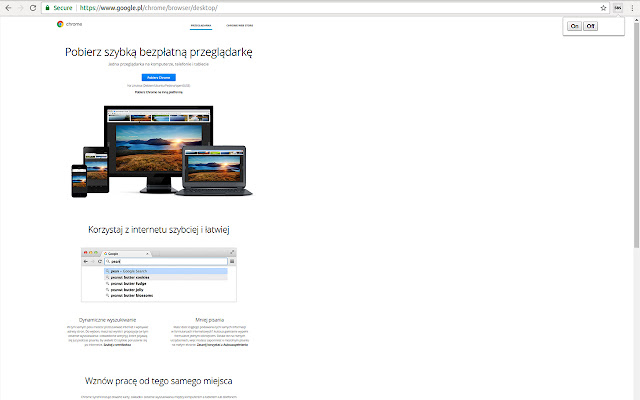Screen dimensions: 640x400
Task: Switch to the Chrome Web Store tab
Action: [240, 25]
